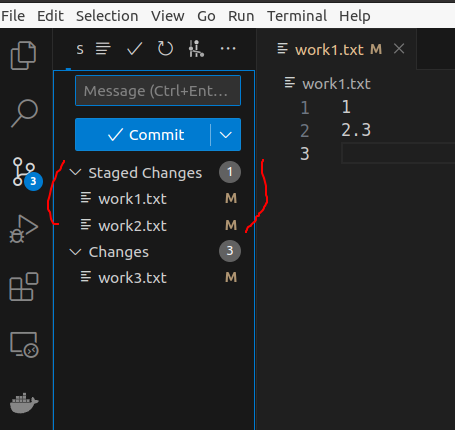Click line number 1 in editor gutter
Screen dimensions: 455x430
coord(305,107)
